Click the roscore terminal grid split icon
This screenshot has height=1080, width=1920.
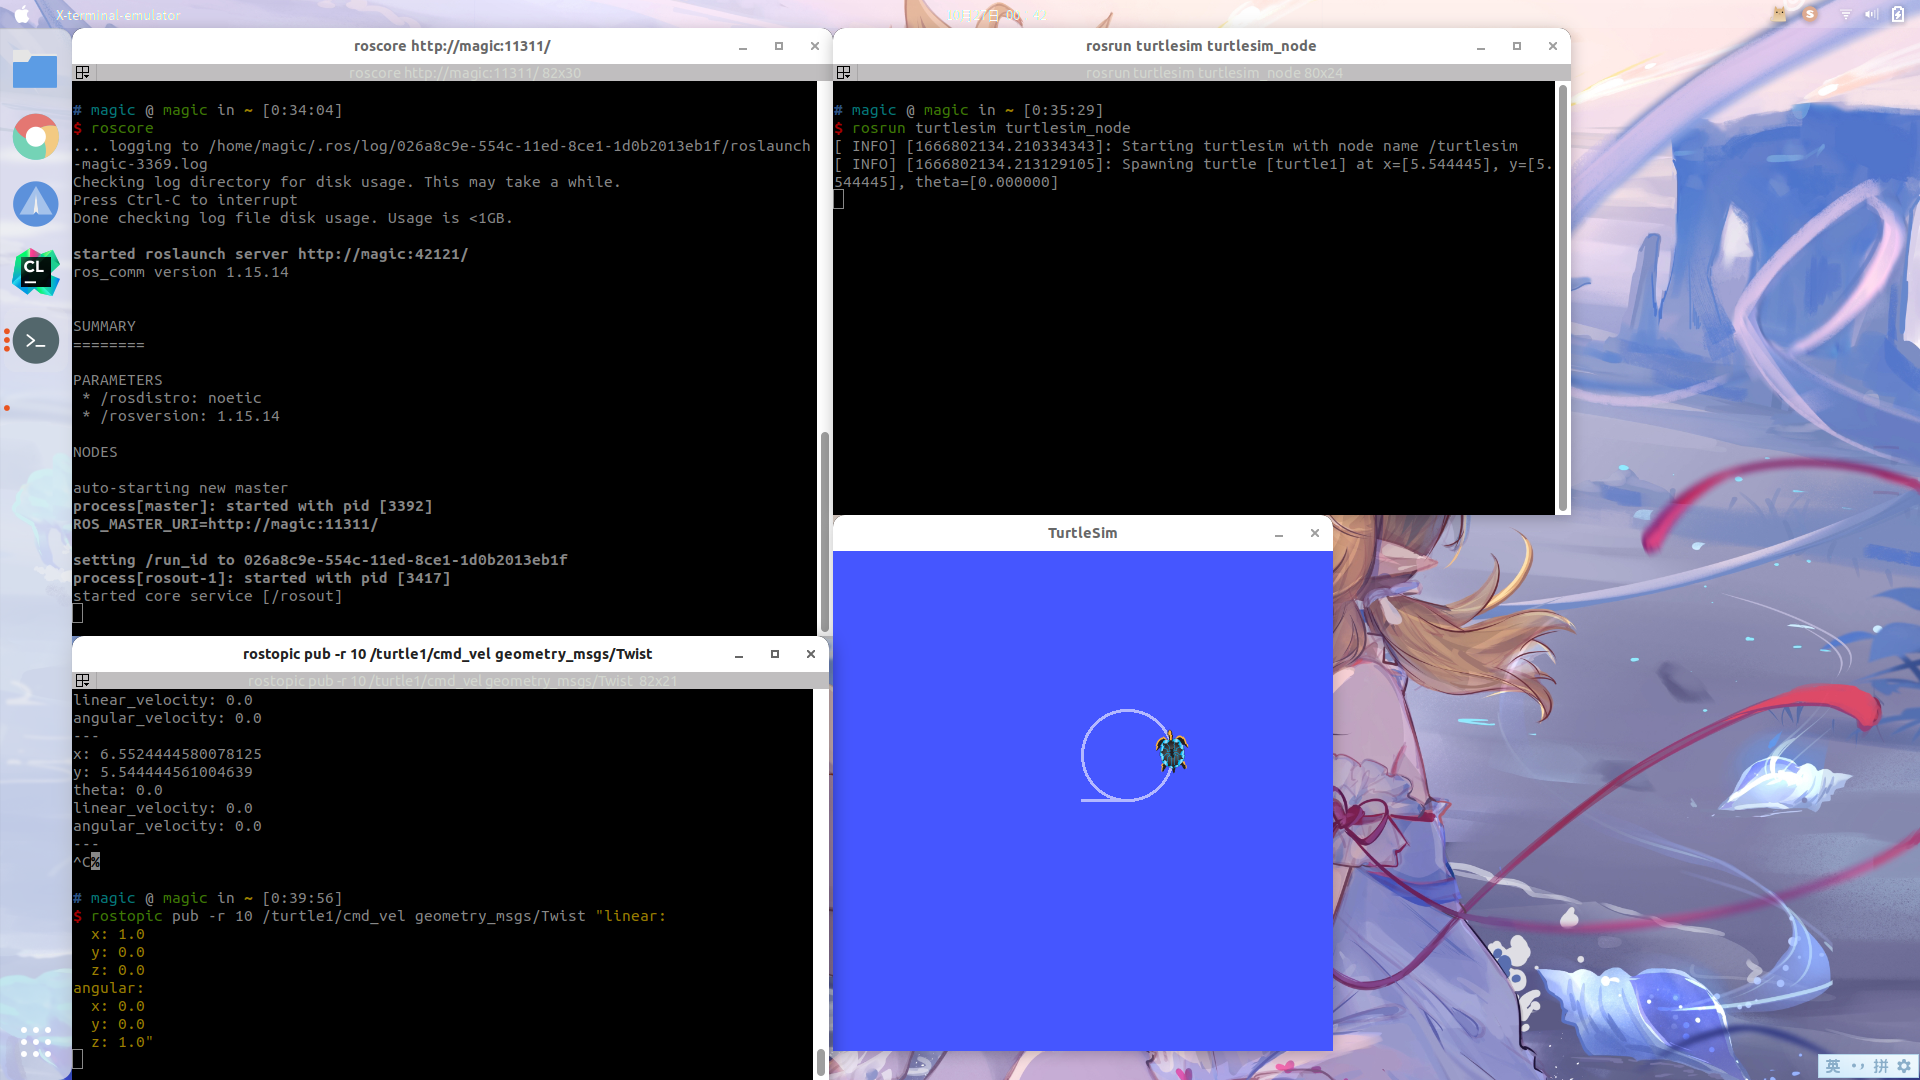[x=83, y=73]
